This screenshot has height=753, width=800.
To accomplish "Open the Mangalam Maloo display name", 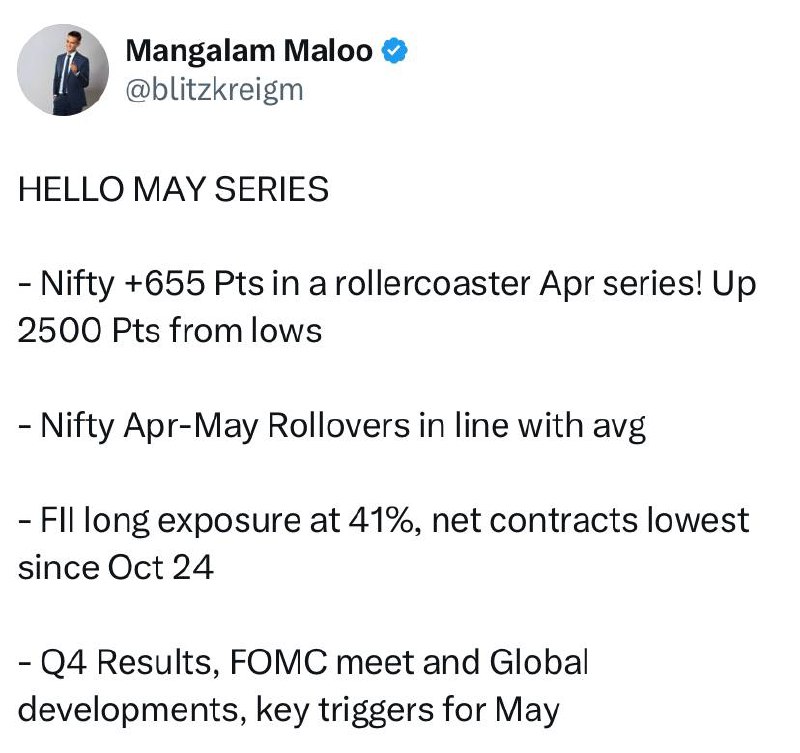I will [249, 51].
